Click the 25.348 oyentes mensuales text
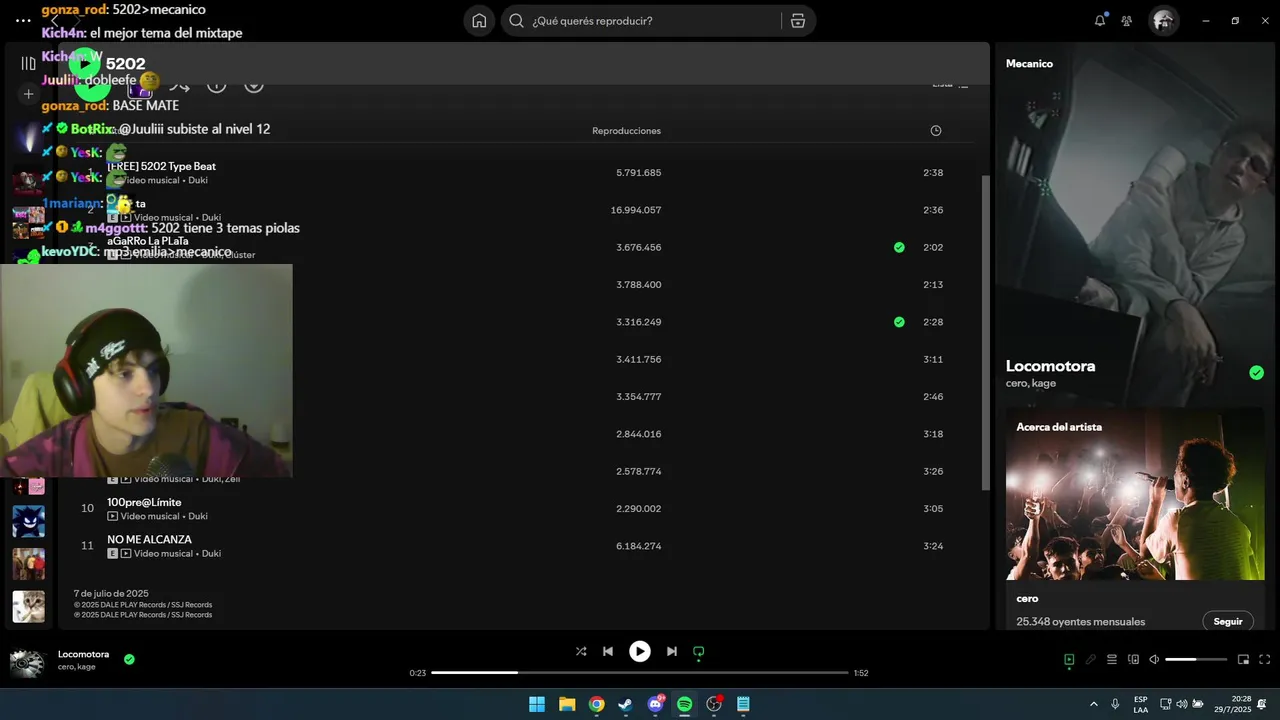Viewport: 1280px width, 720px height. 1080,621
